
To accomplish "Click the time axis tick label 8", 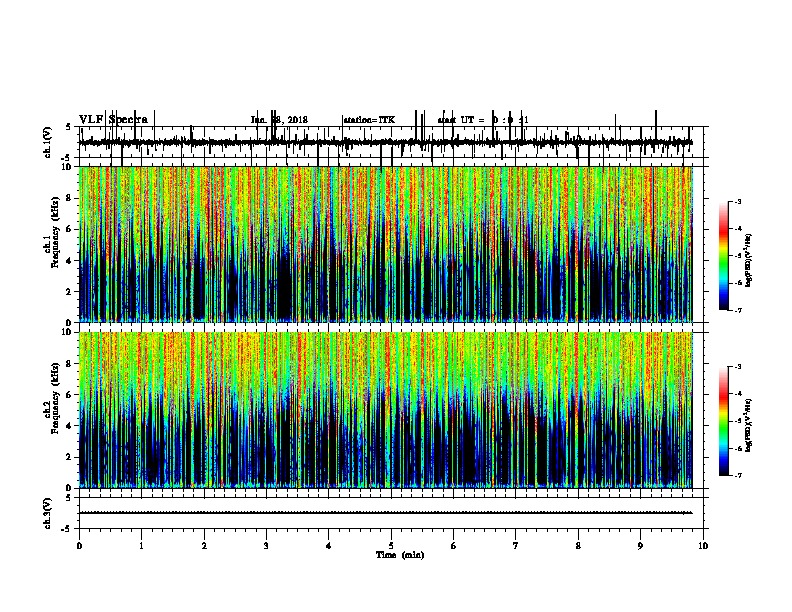I will click(578, 546).
